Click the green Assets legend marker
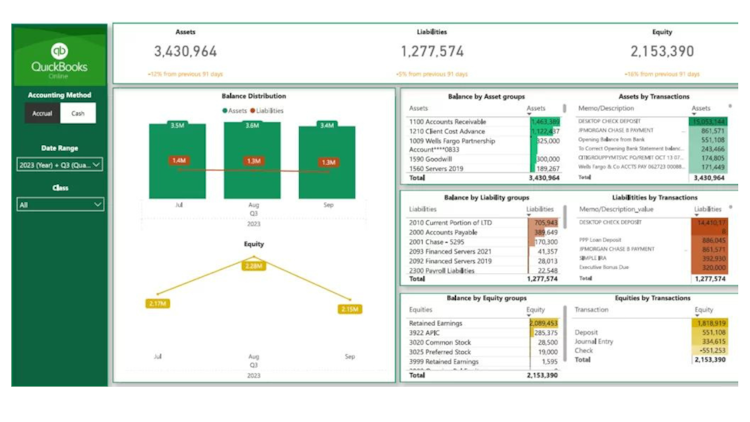 pos(225,111)
